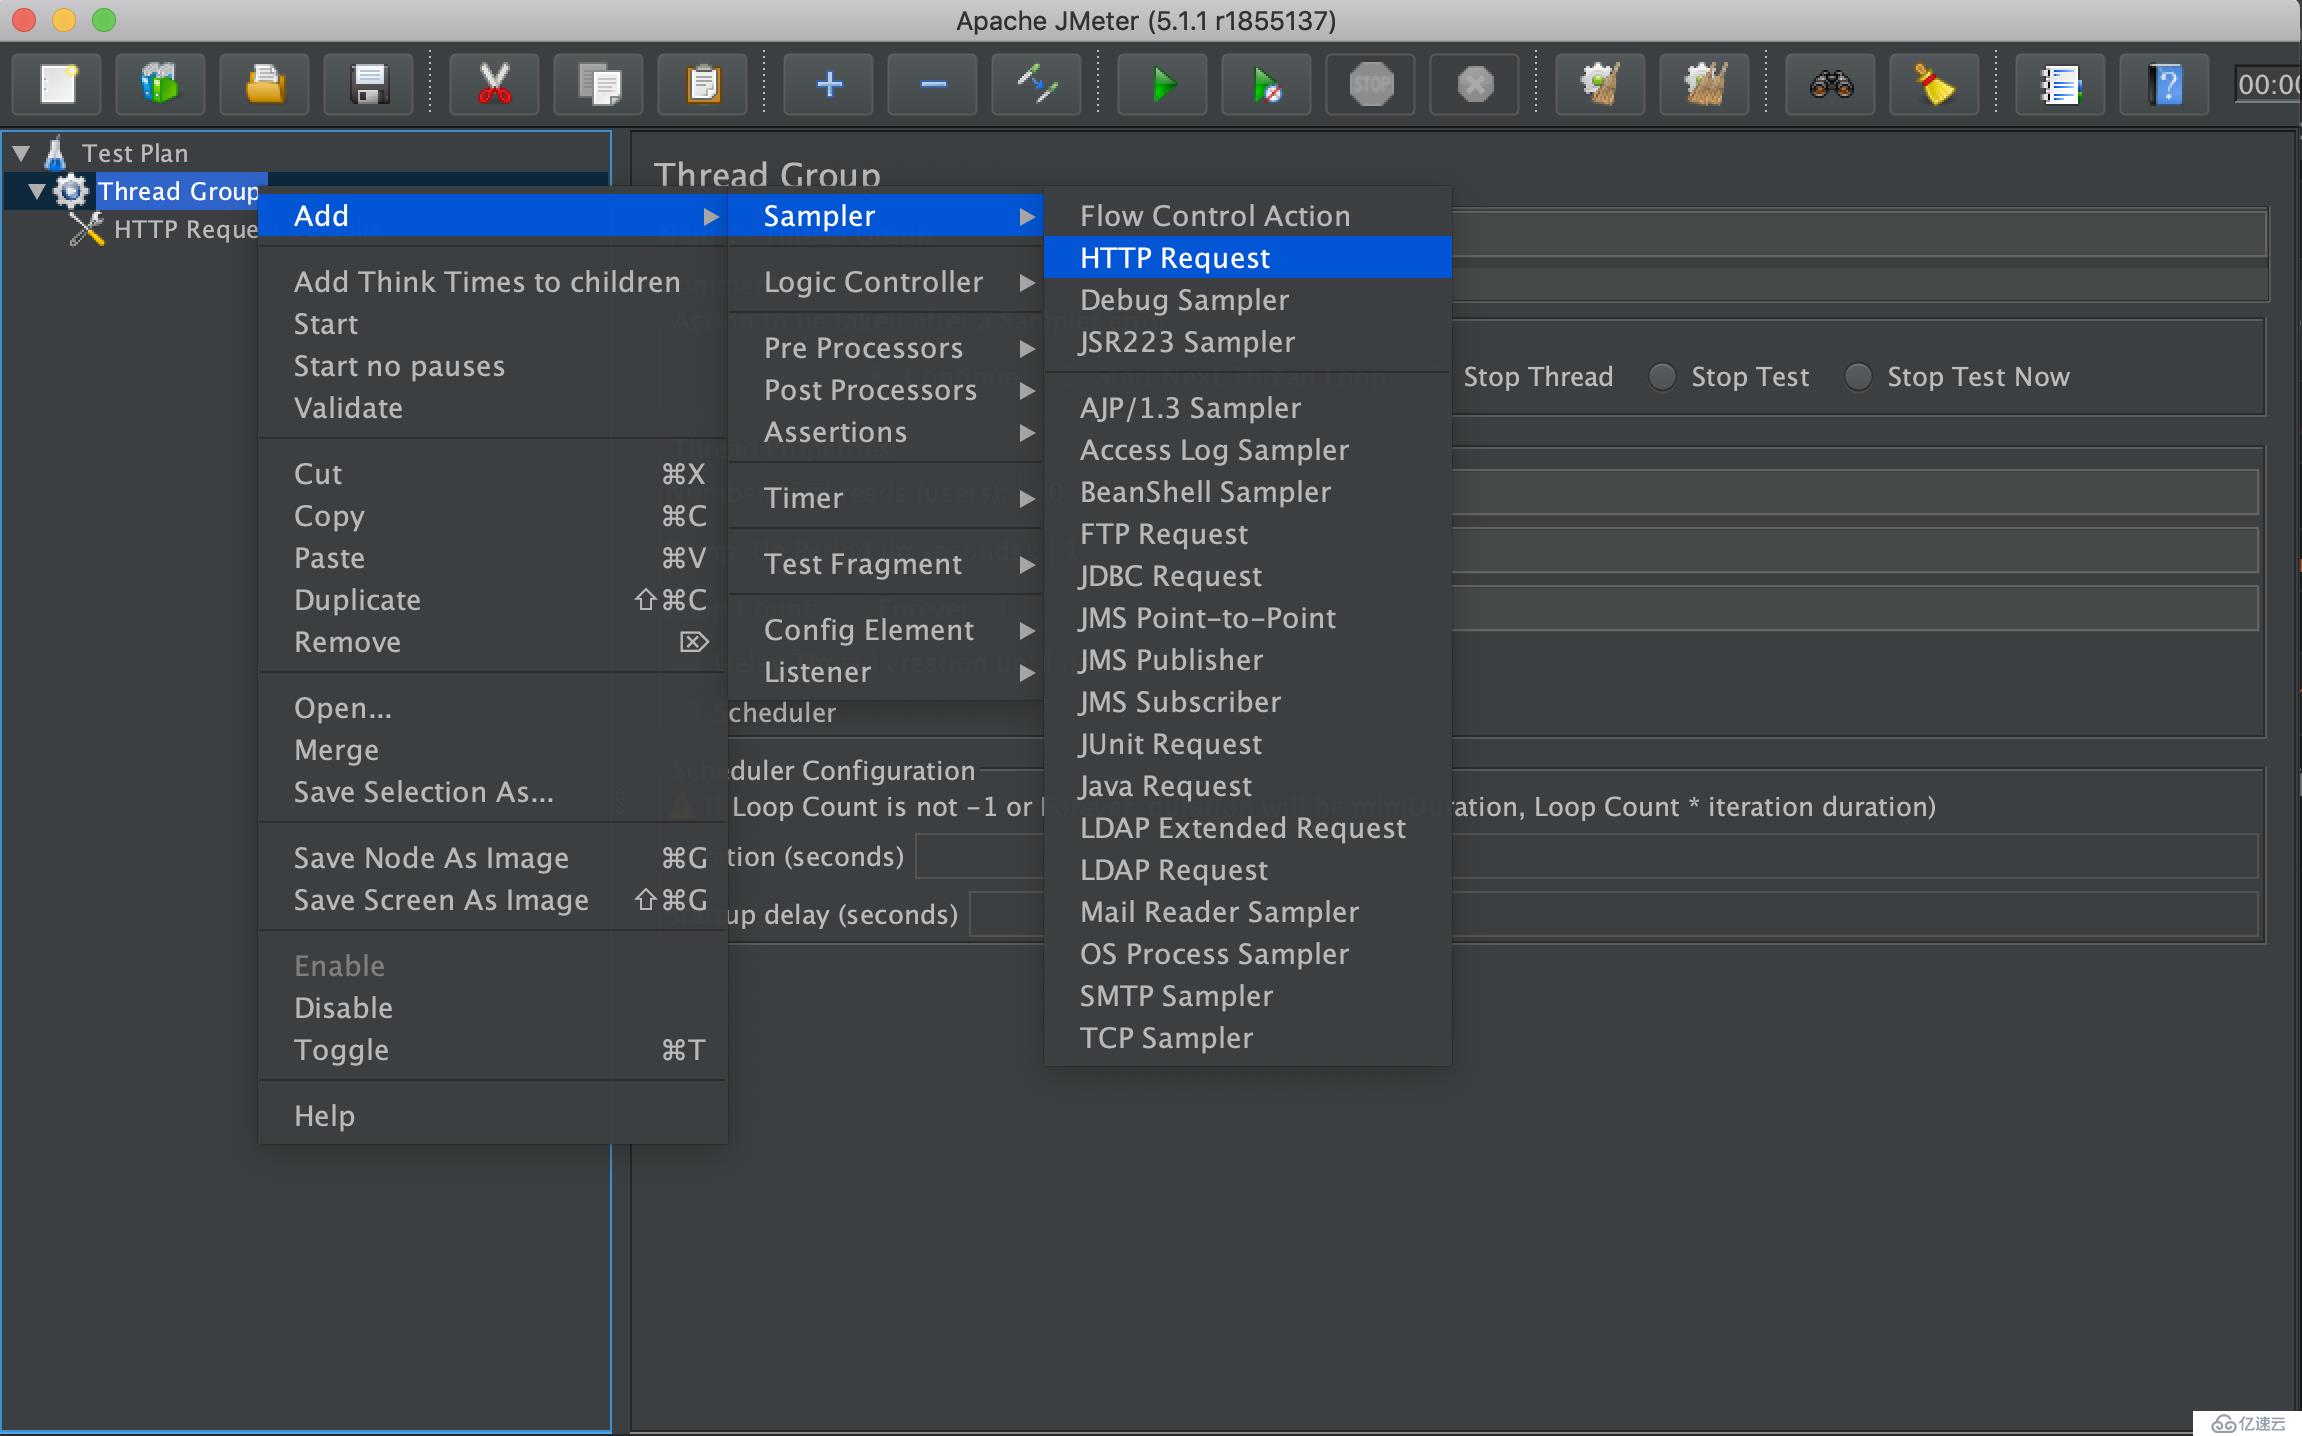Click the Function Helper list icon

[x=2061, y=84]
